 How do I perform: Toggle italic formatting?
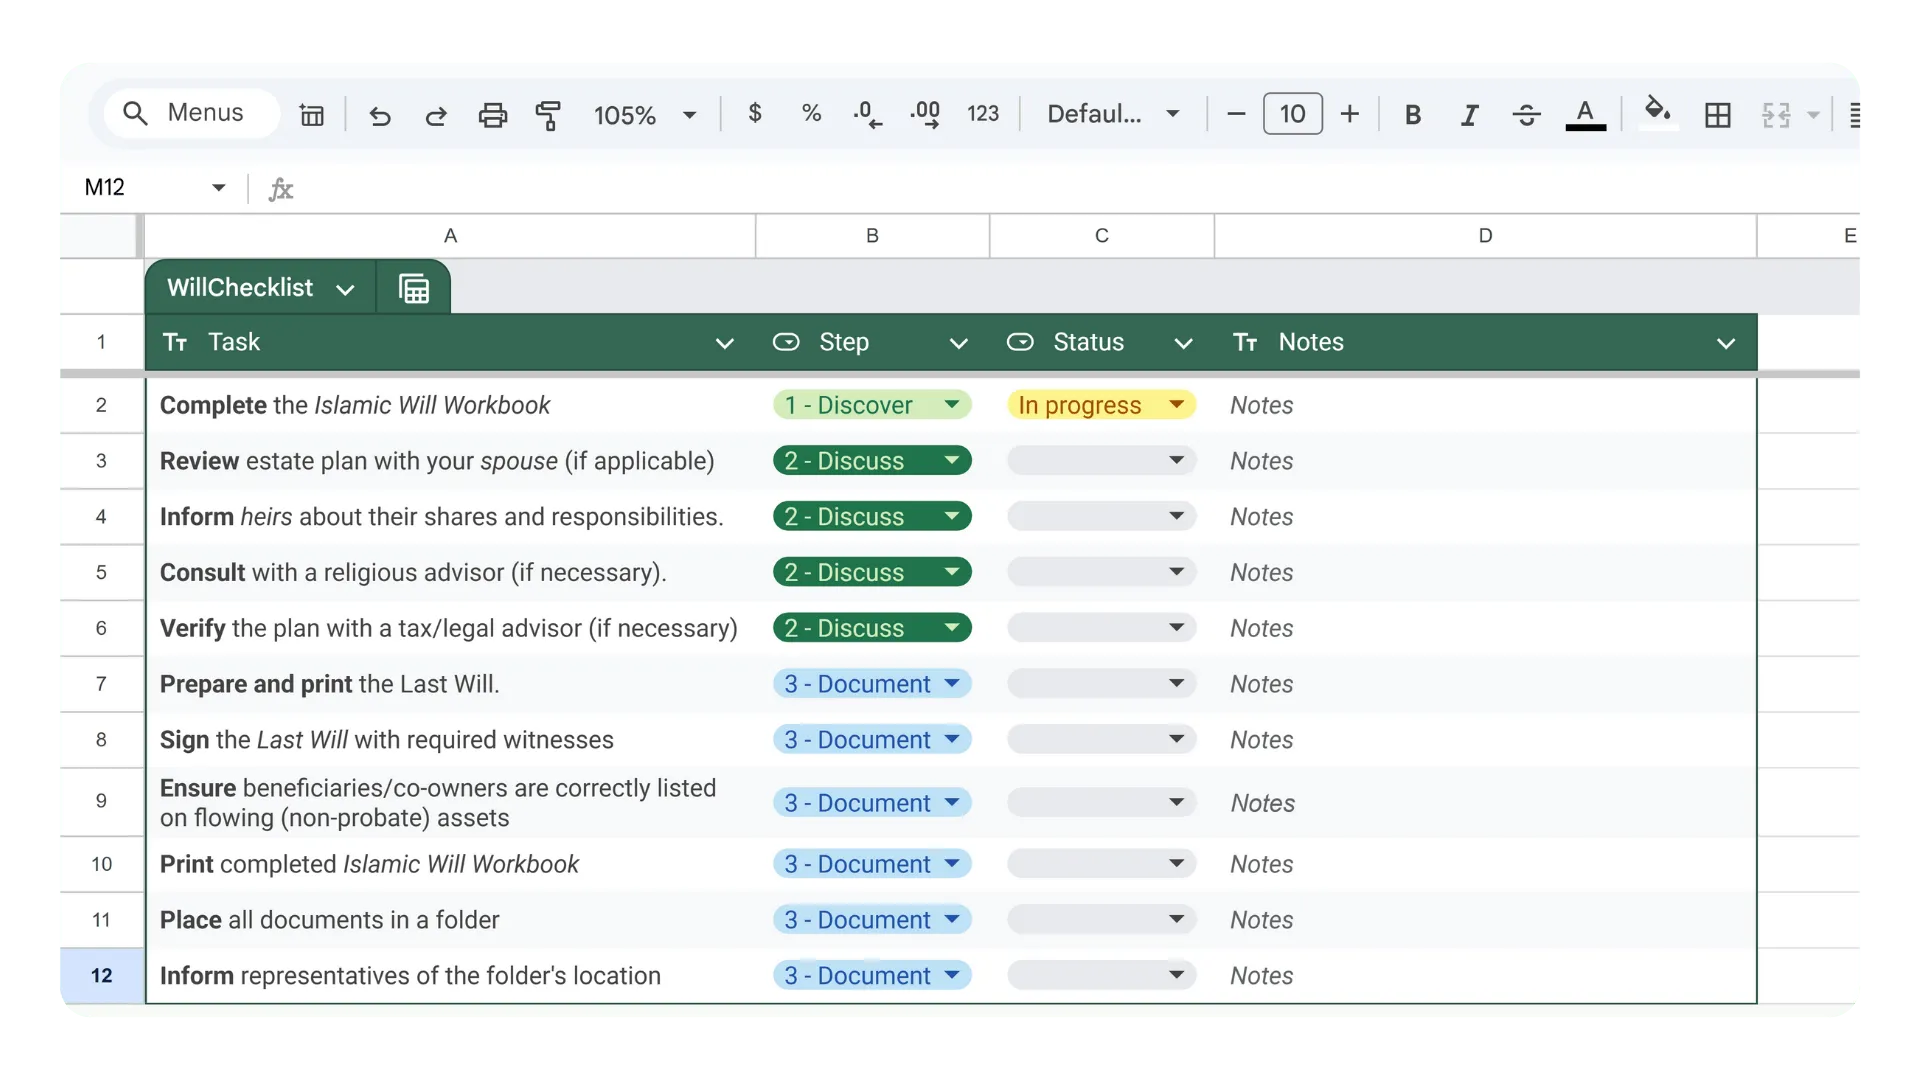click(x=1469, y=115)
